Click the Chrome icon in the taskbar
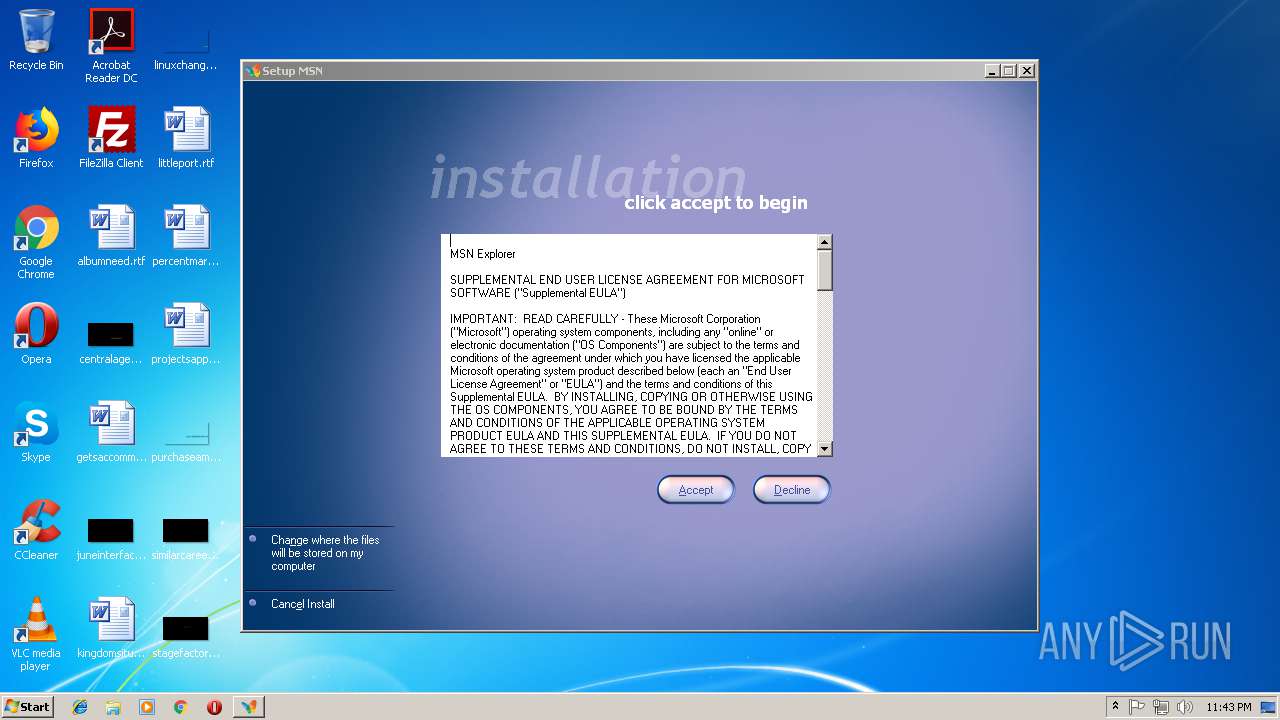The image size is (1280, 720). (180, 707)
